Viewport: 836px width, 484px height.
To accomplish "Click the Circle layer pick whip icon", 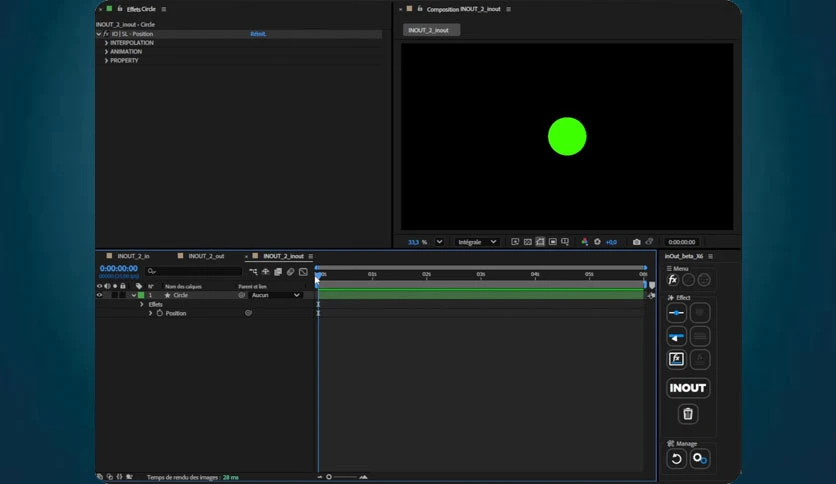I will click(x=242, y=295).
